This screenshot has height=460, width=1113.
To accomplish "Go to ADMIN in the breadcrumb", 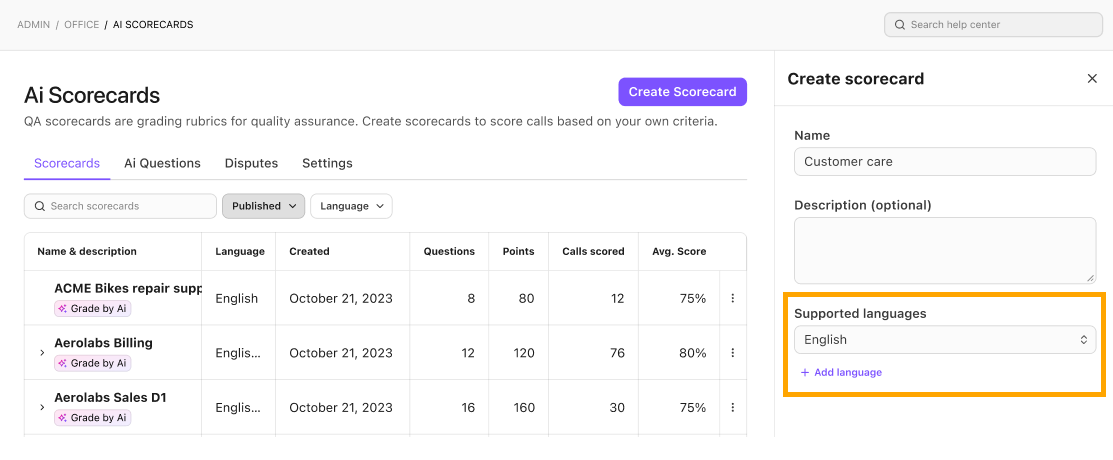I will [x=33, y=25].
